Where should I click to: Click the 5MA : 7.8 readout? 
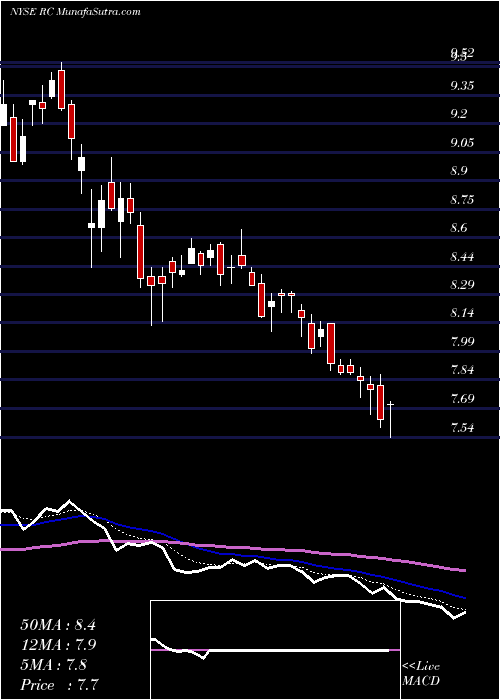pos(54,665)
